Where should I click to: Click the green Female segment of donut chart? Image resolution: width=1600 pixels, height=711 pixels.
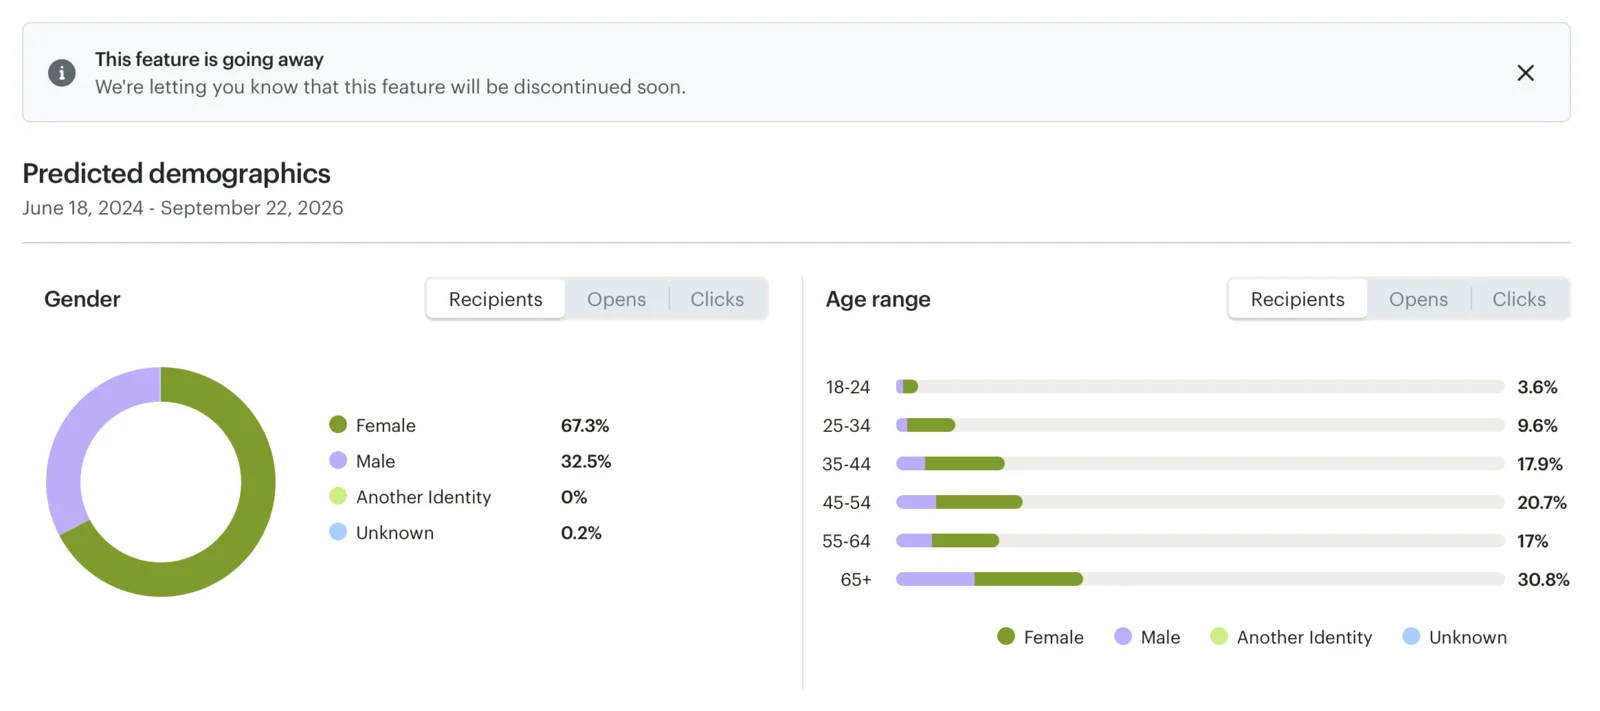coord(256,500)
